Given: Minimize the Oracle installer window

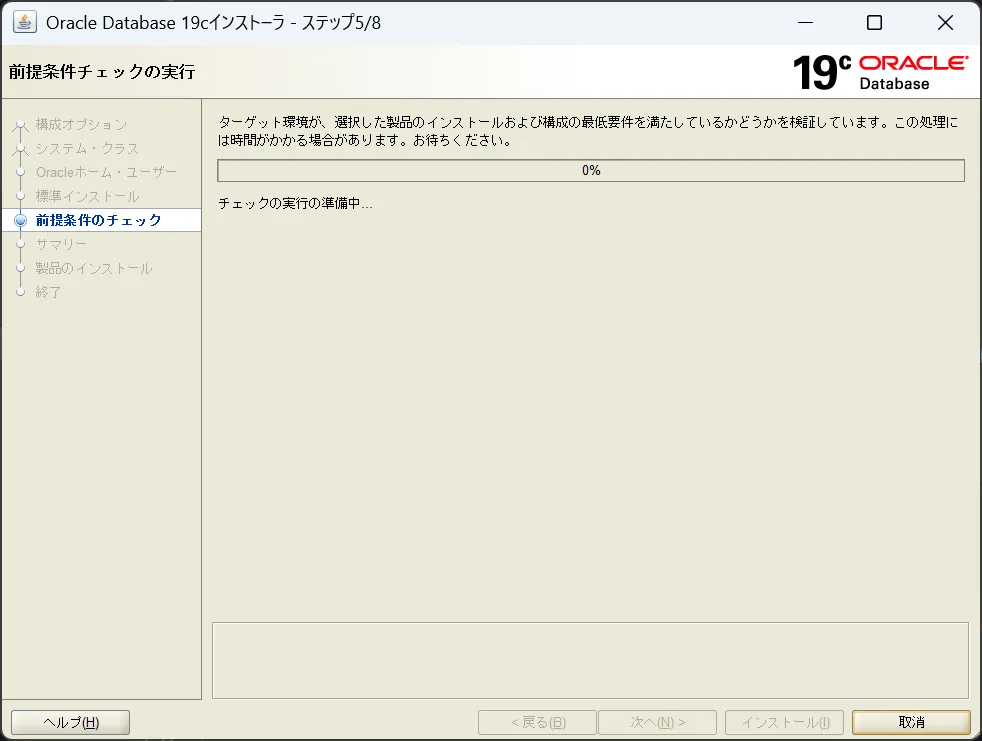Looking at the screenshot, I should (x=805, y=23).
